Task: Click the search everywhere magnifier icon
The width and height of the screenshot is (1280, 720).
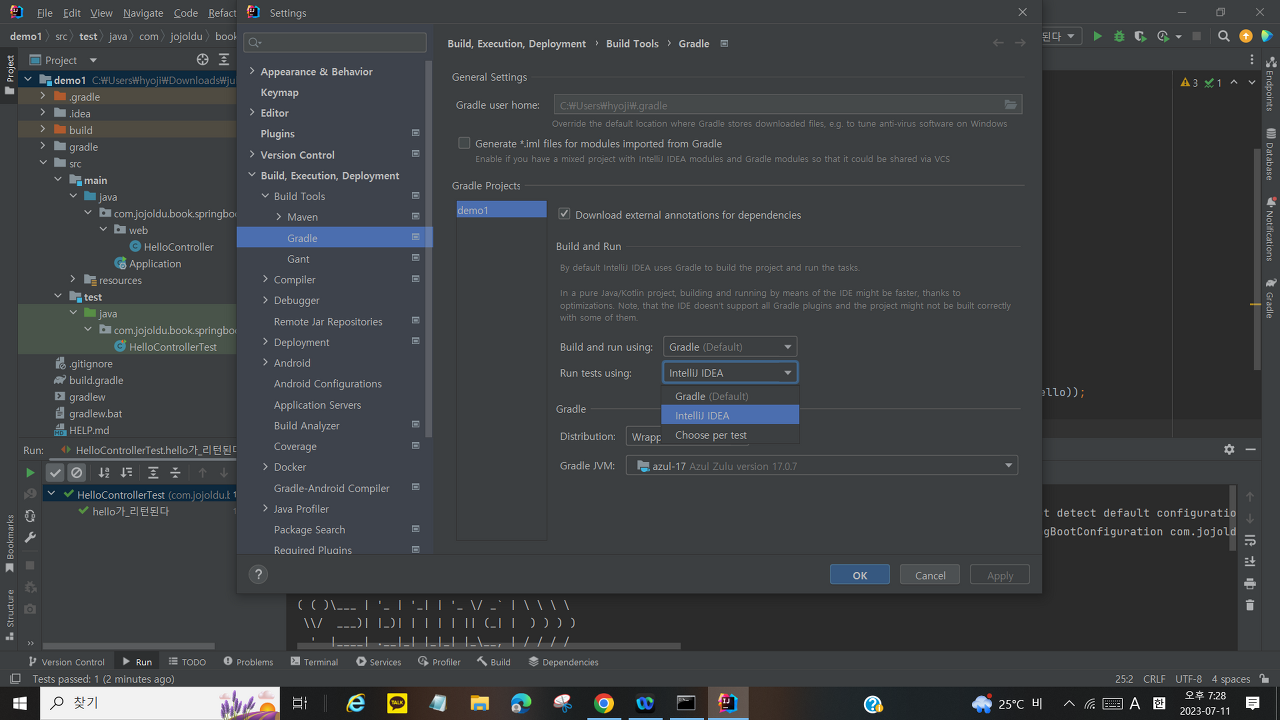Action: [x=1224, y=36]
